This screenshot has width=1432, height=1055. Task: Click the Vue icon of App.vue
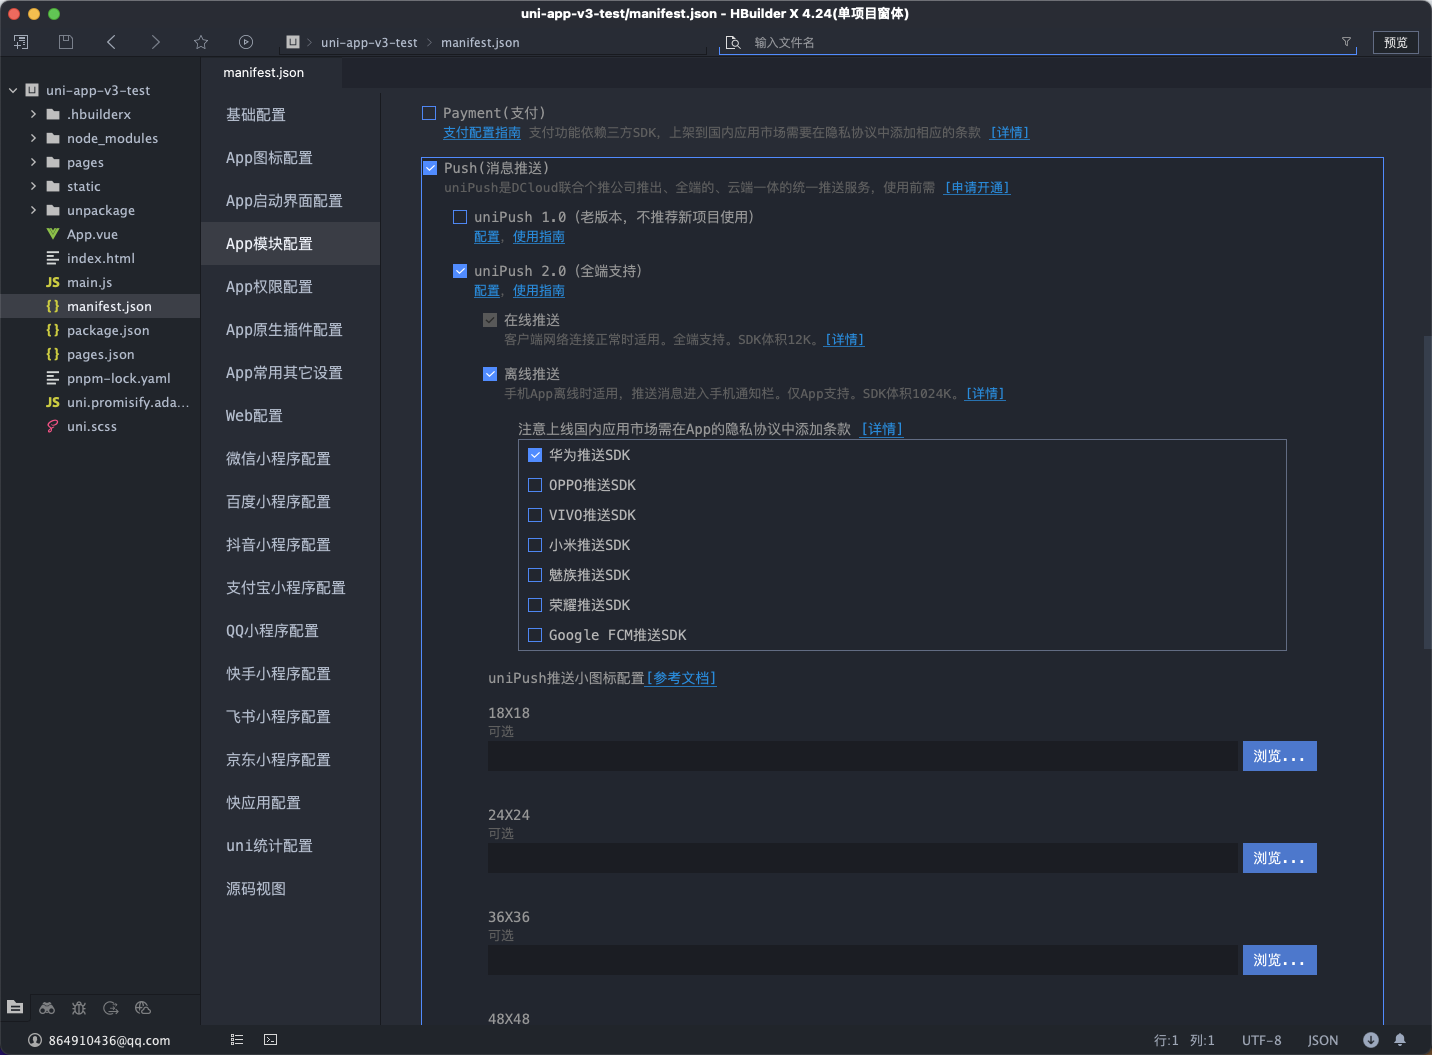point(53,234)
